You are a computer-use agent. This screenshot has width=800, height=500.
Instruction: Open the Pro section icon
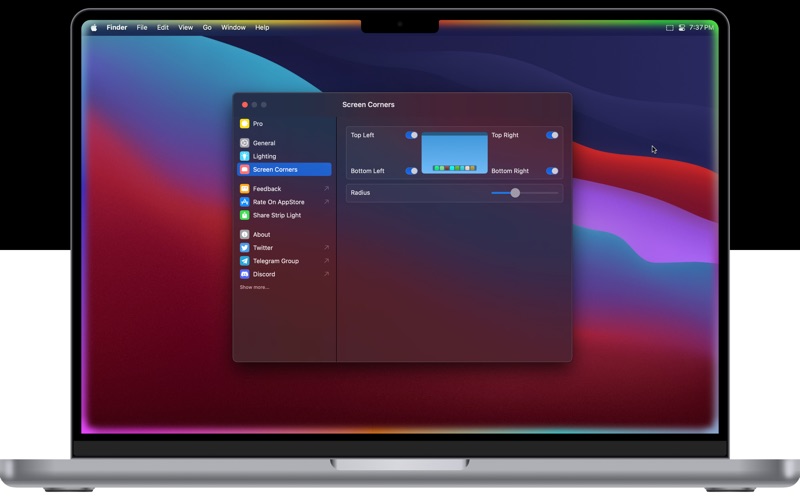244,124
